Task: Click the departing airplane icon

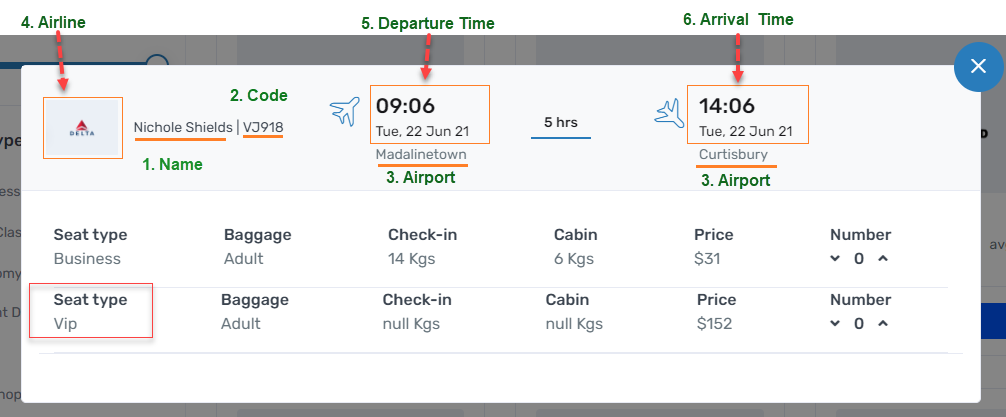Action: point(344,111)
